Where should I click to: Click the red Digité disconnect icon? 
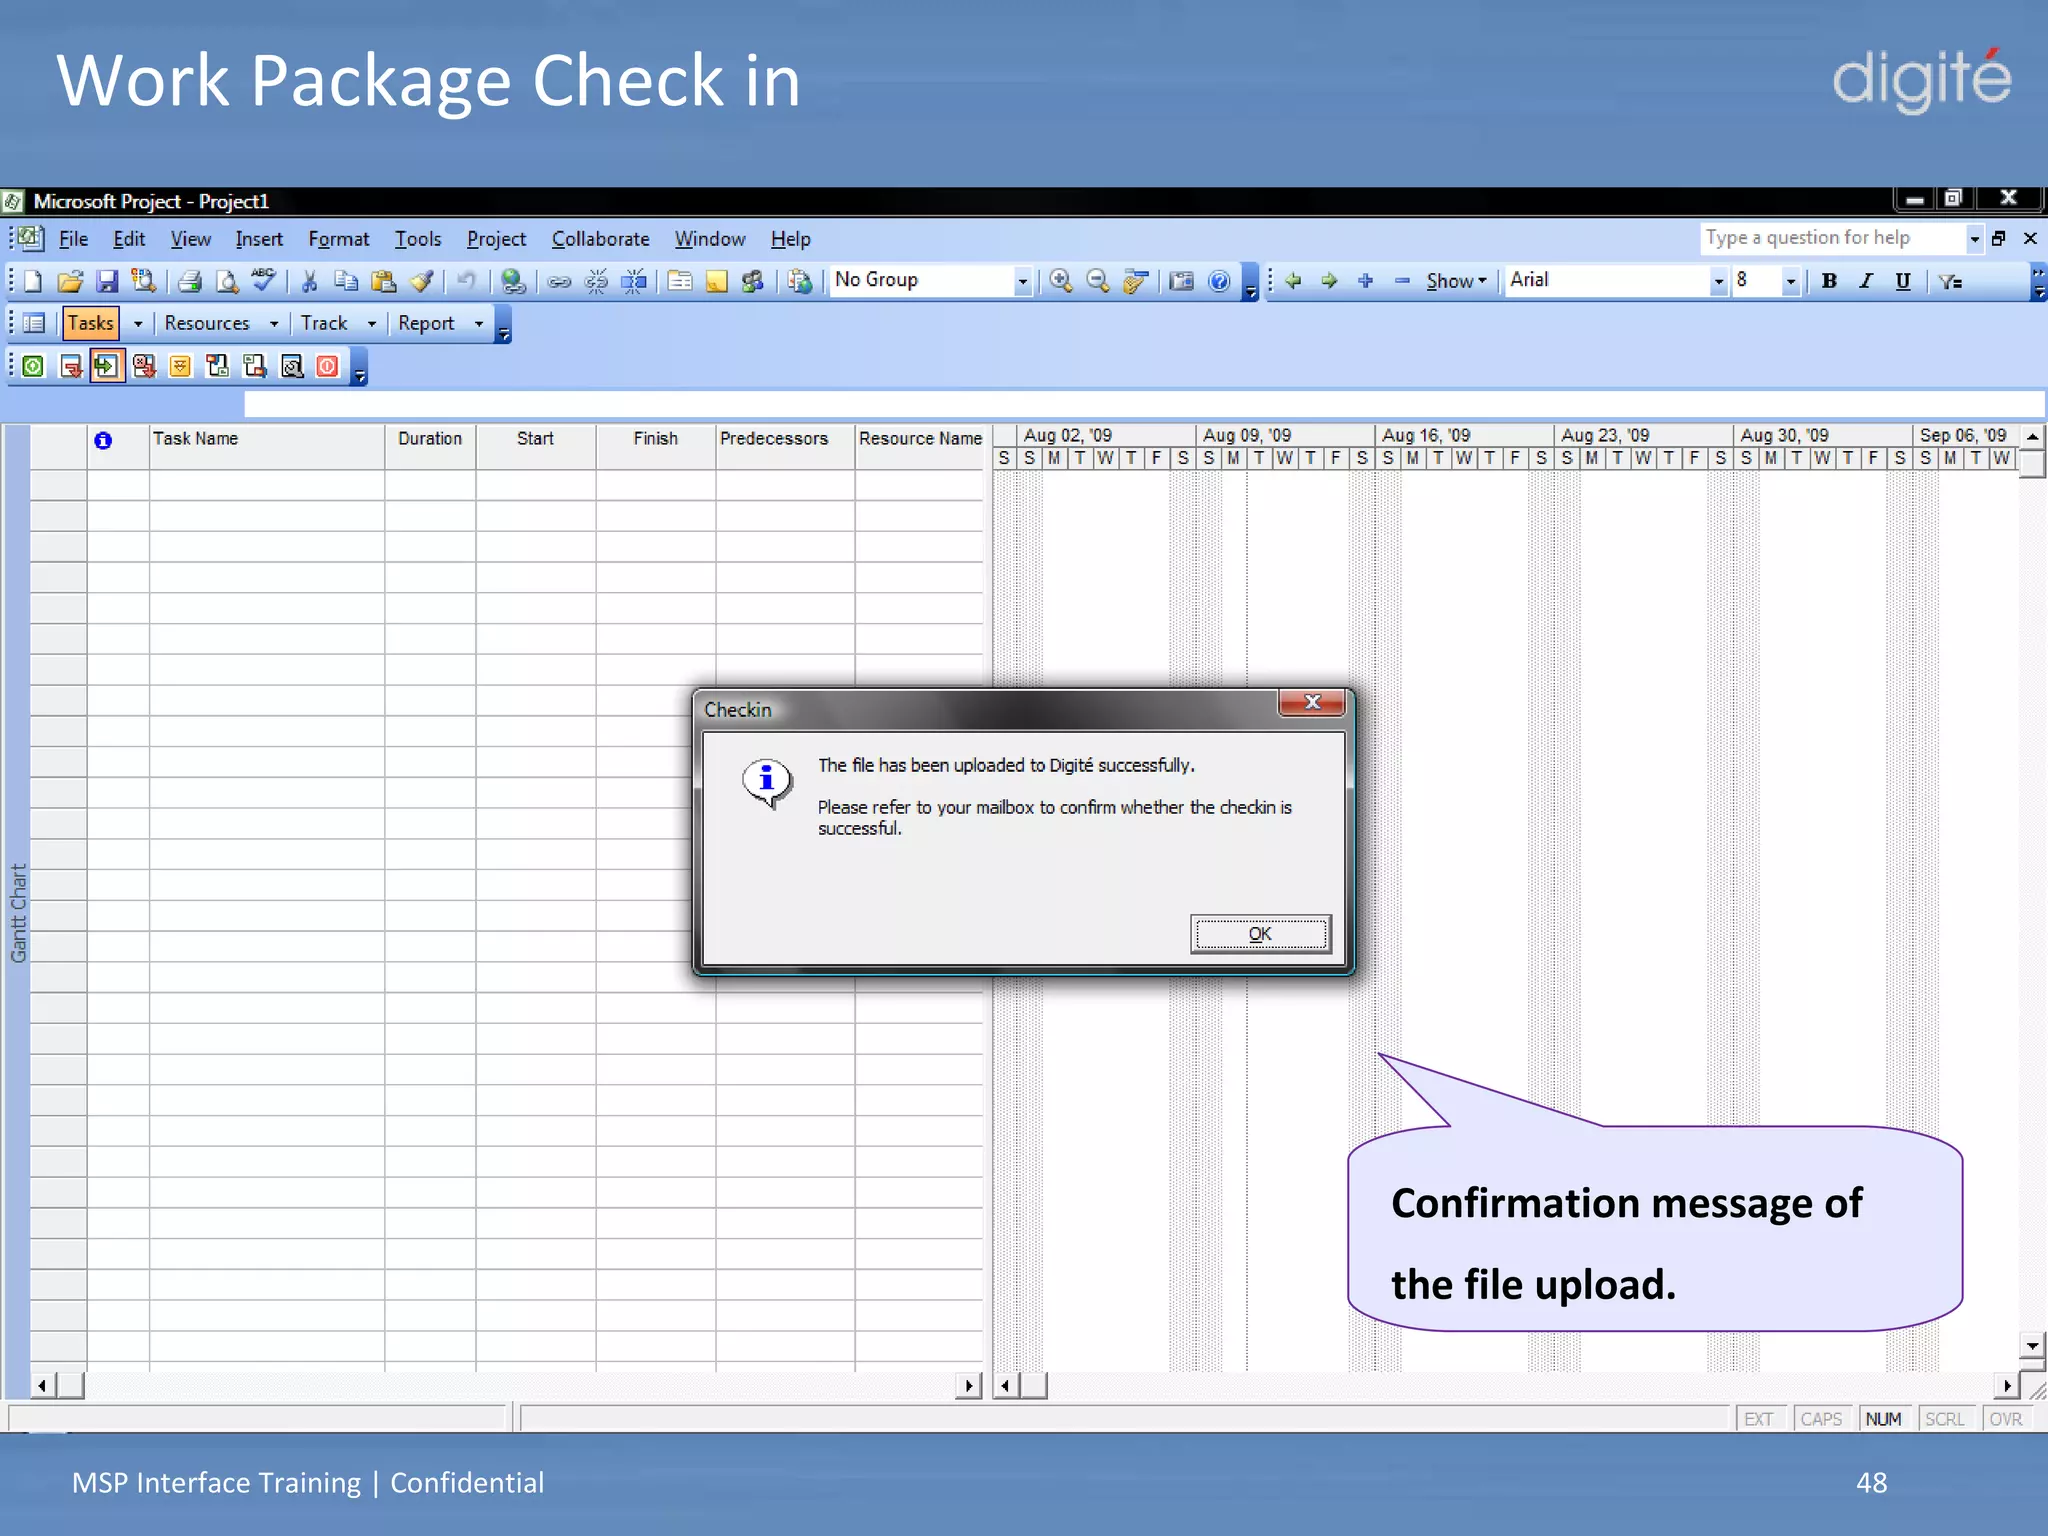click(x=328, y=366)
